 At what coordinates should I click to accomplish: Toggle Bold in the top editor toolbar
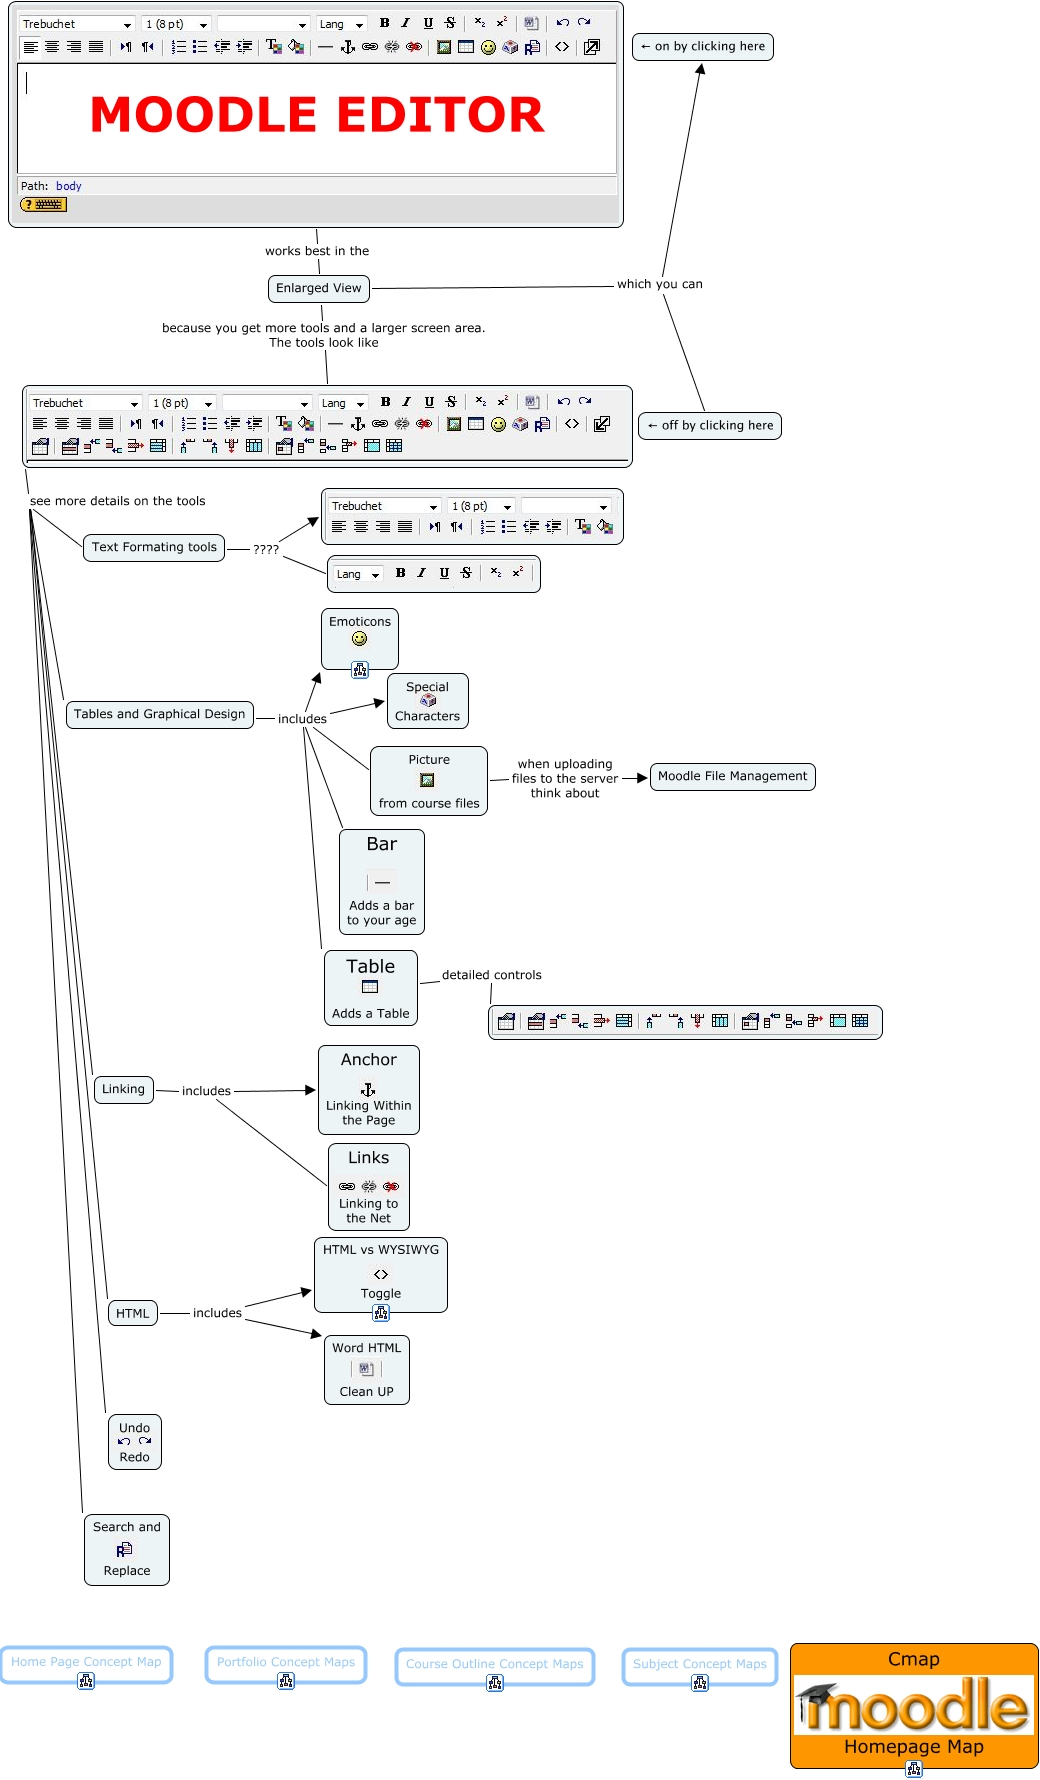pyautogui.click(x=384, y=23)
